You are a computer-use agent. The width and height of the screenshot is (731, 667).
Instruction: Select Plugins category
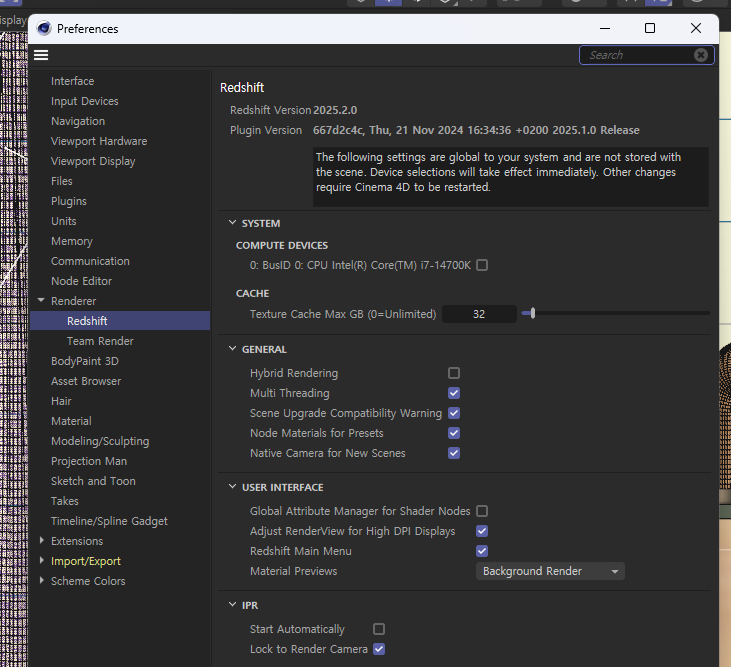[x=69, y=201]
